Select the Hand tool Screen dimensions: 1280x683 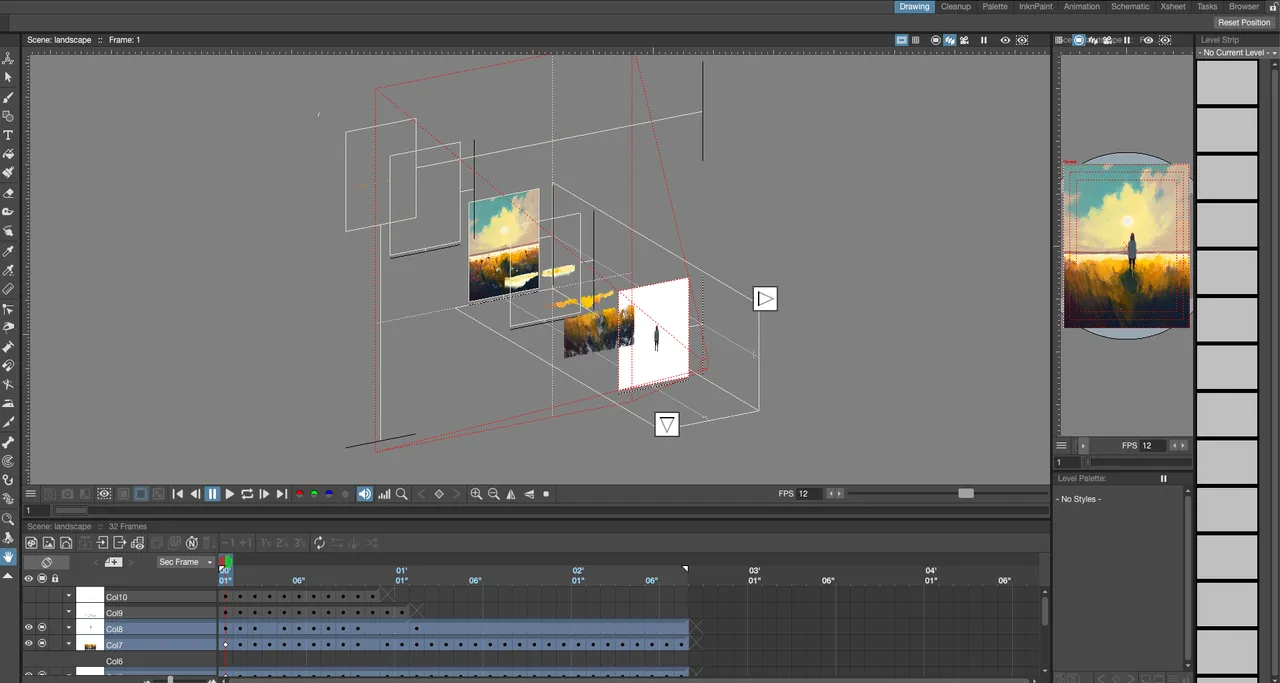pos(8,557)
